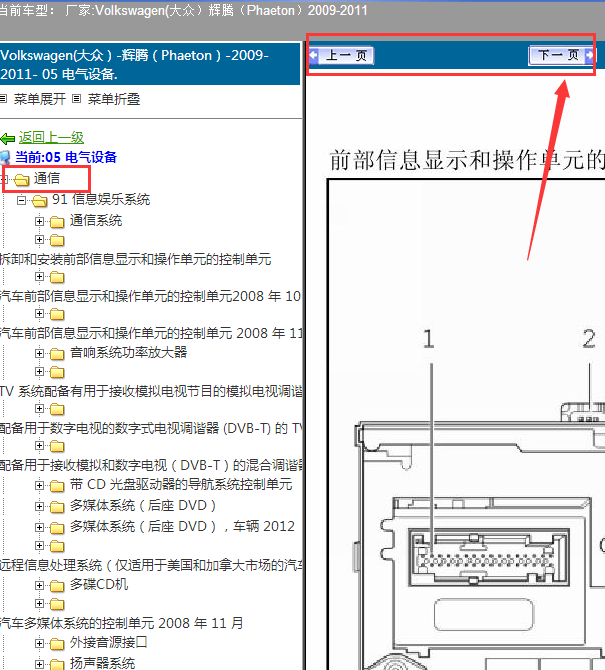The image size is (605, 670).
Task: Collapse the 91 信息娱乐系统 node
Action: (21, 200)
